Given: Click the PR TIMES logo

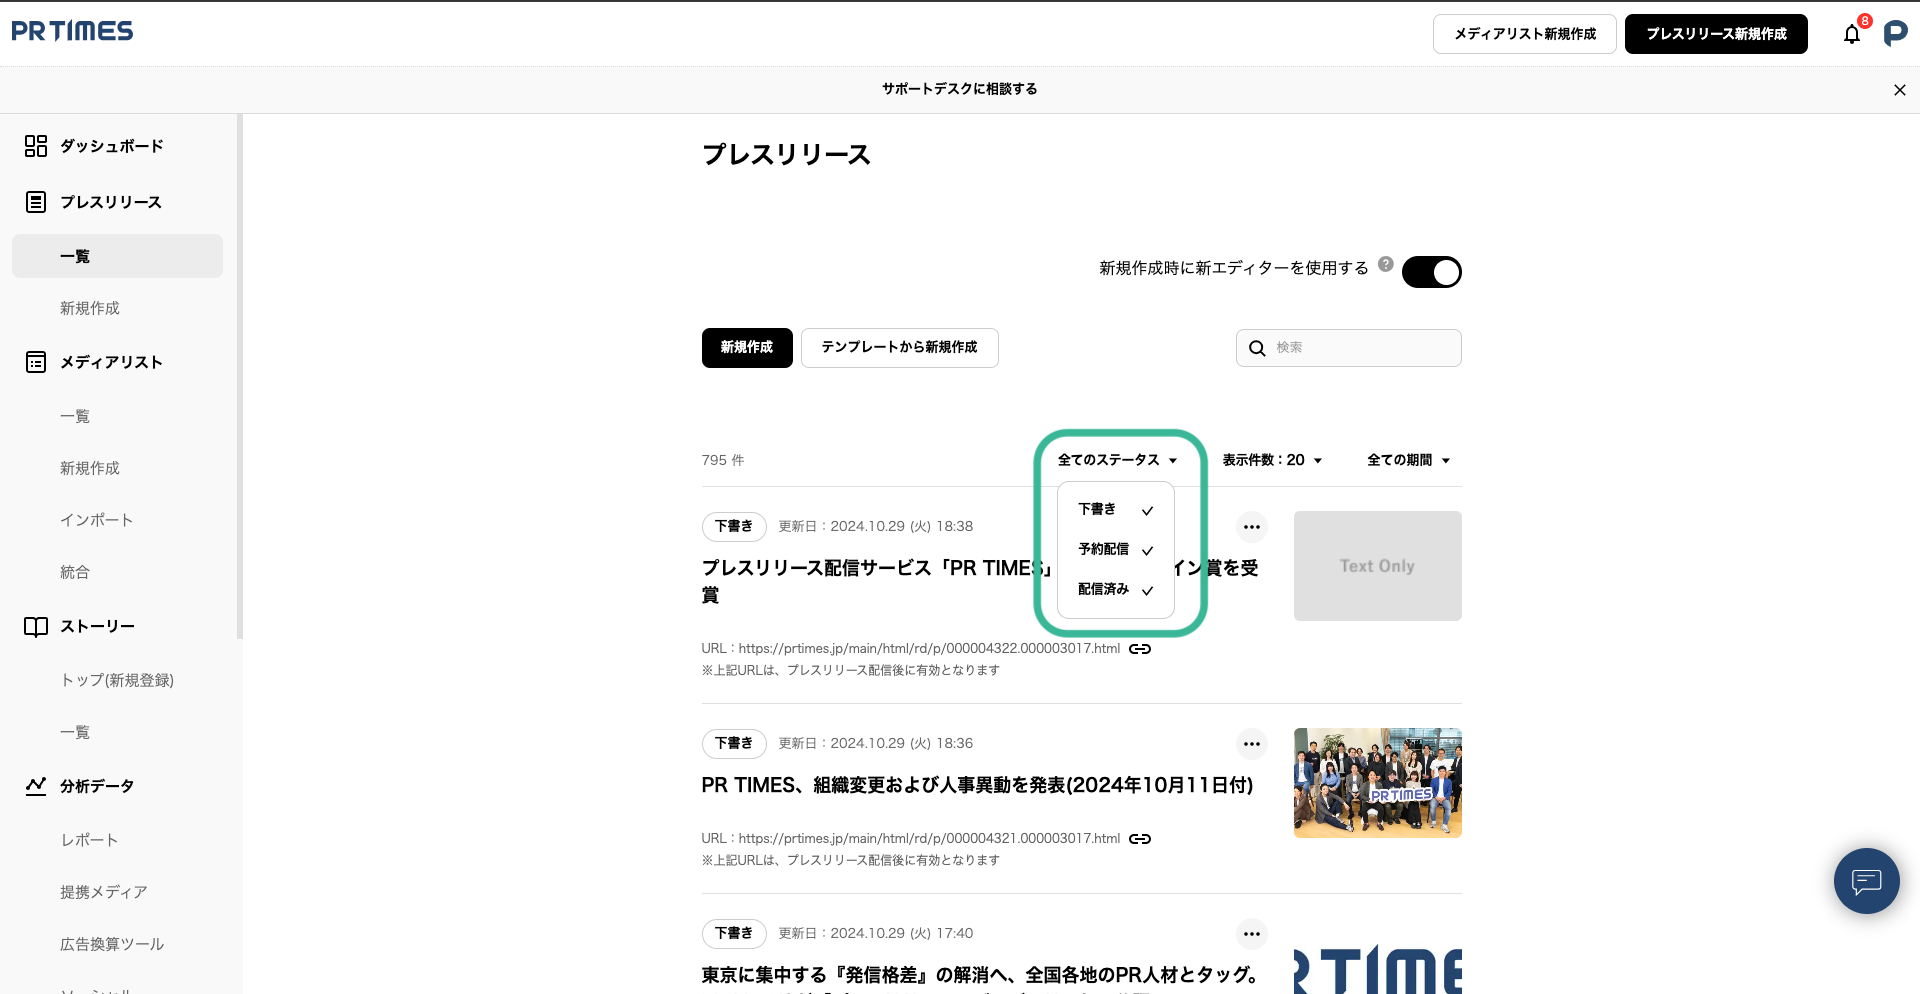Looking at the screenshot, I should click(x=72, y=32).
